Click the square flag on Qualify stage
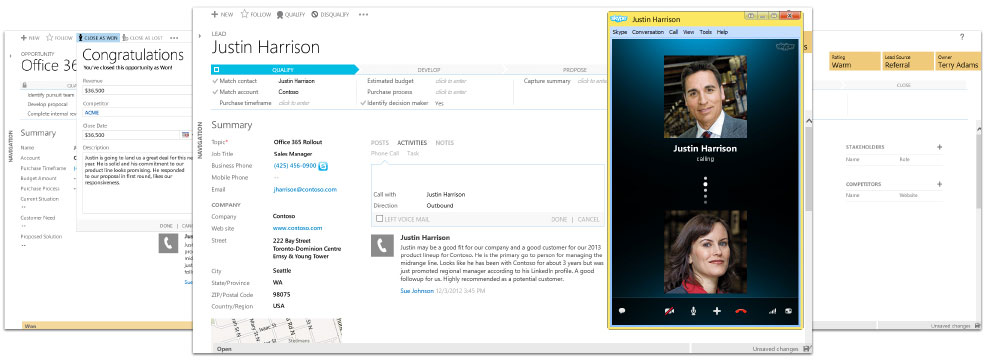 click(216, 69)
